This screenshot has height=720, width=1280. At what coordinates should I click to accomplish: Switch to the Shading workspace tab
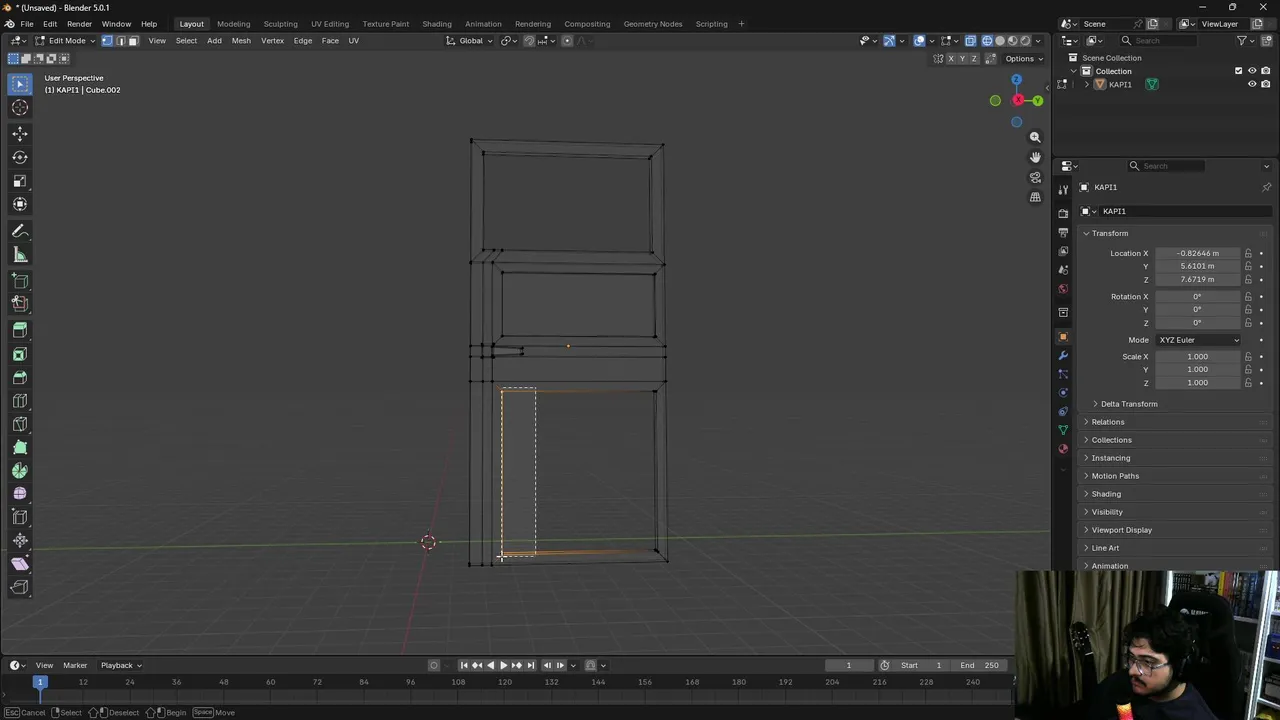point(437,24)
